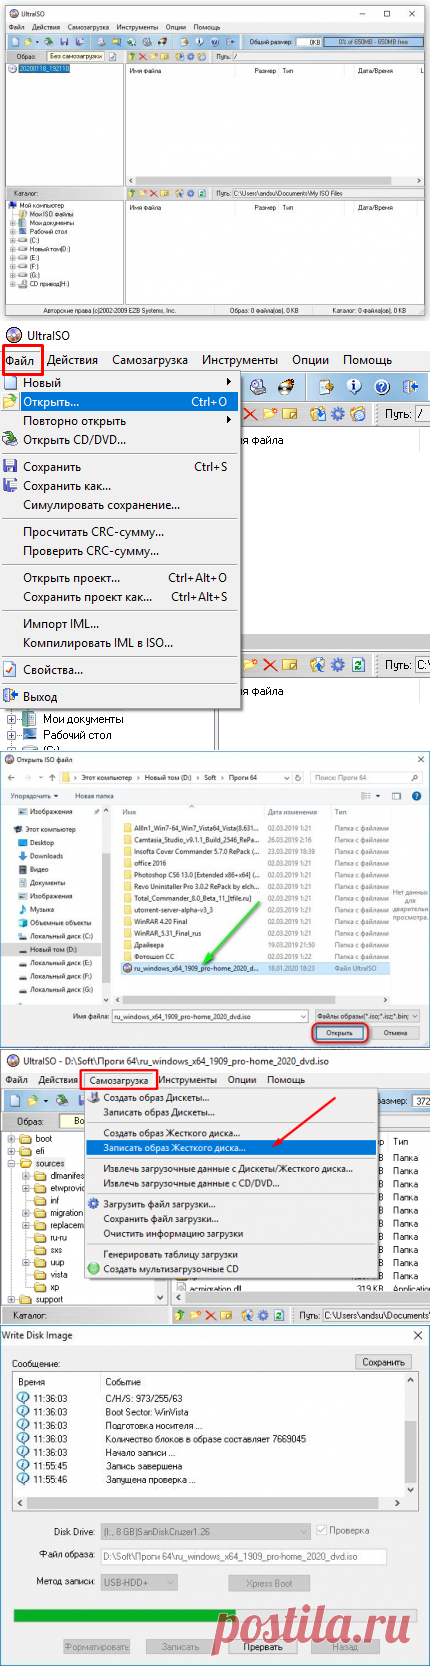Screen dimensions: 430x1666
Task: Toggle the Проверка checkbox in Write Disk Image
Action: (321, 1531)
